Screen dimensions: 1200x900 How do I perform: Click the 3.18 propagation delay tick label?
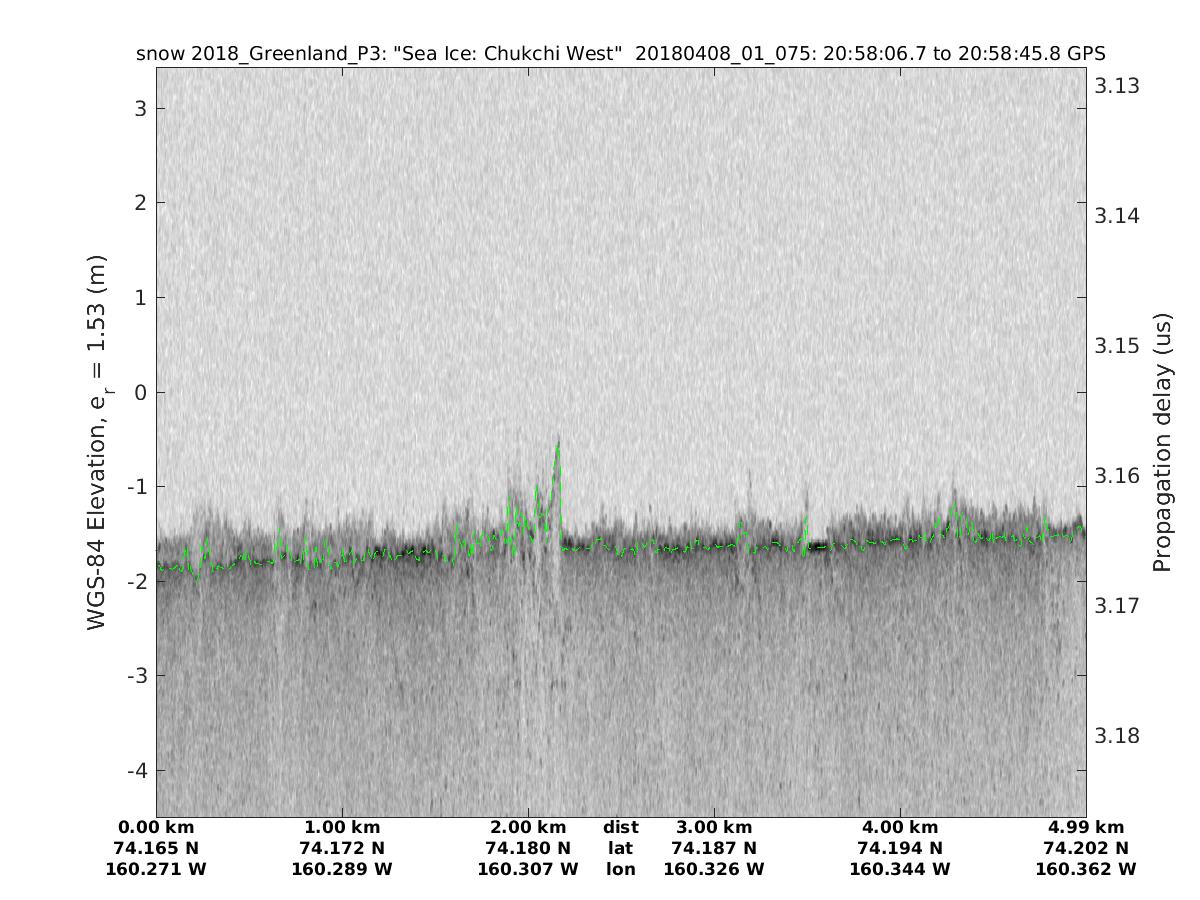point(1116,736)
